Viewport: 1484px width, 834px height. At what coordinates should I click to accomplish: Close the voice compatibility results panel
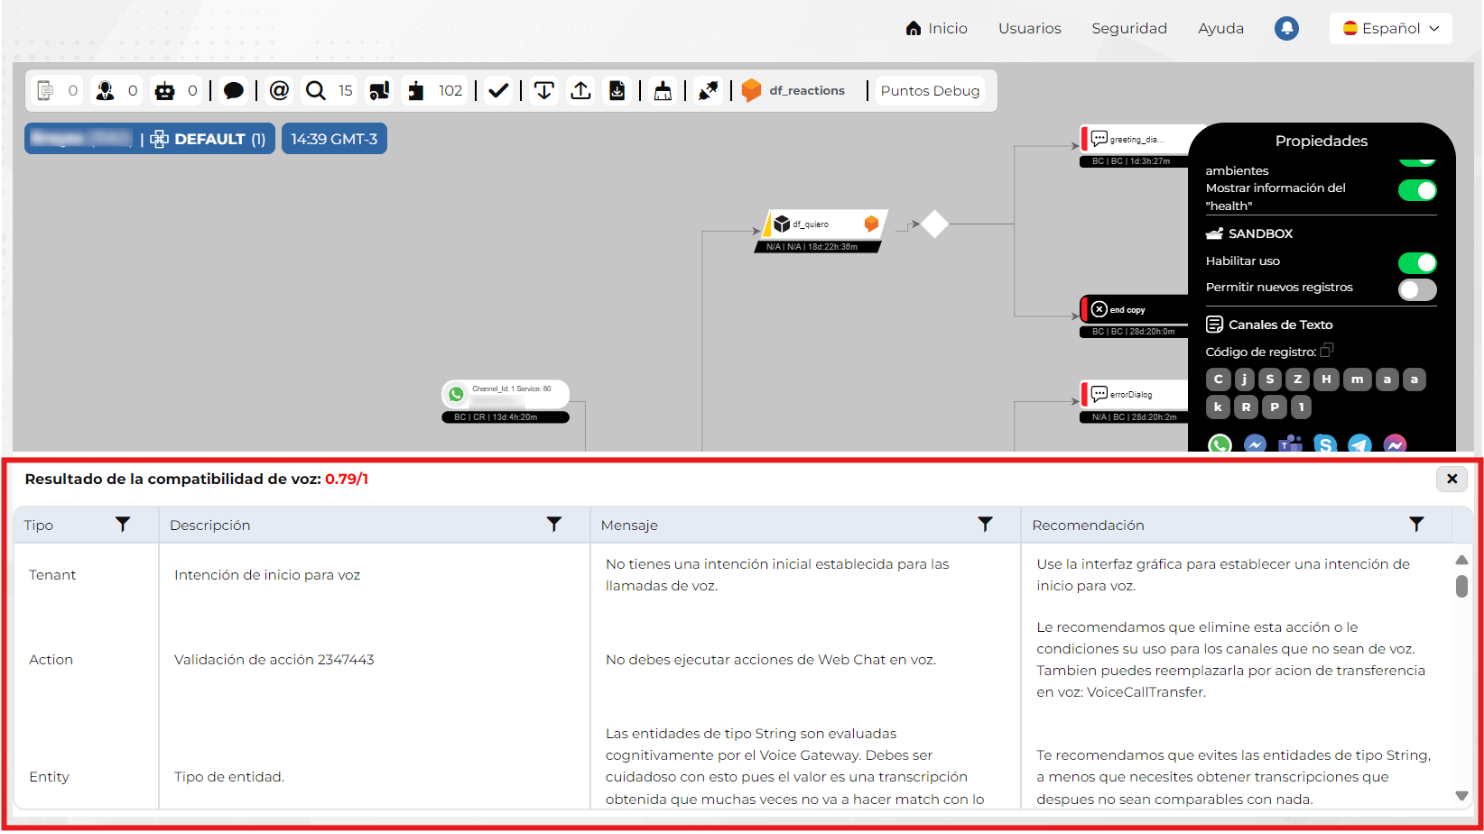click(1452, 479)
